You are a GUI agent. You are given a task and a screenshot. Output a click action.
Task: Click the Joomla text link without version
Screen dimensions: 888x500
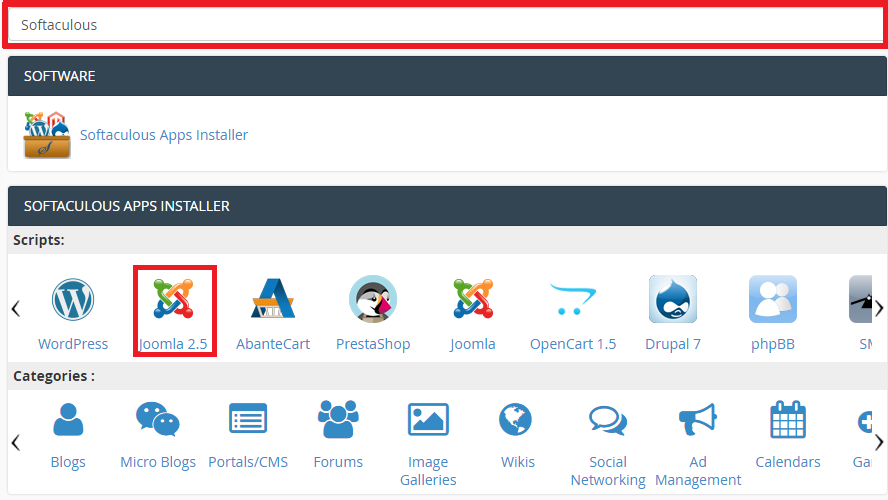click(473, 344)
